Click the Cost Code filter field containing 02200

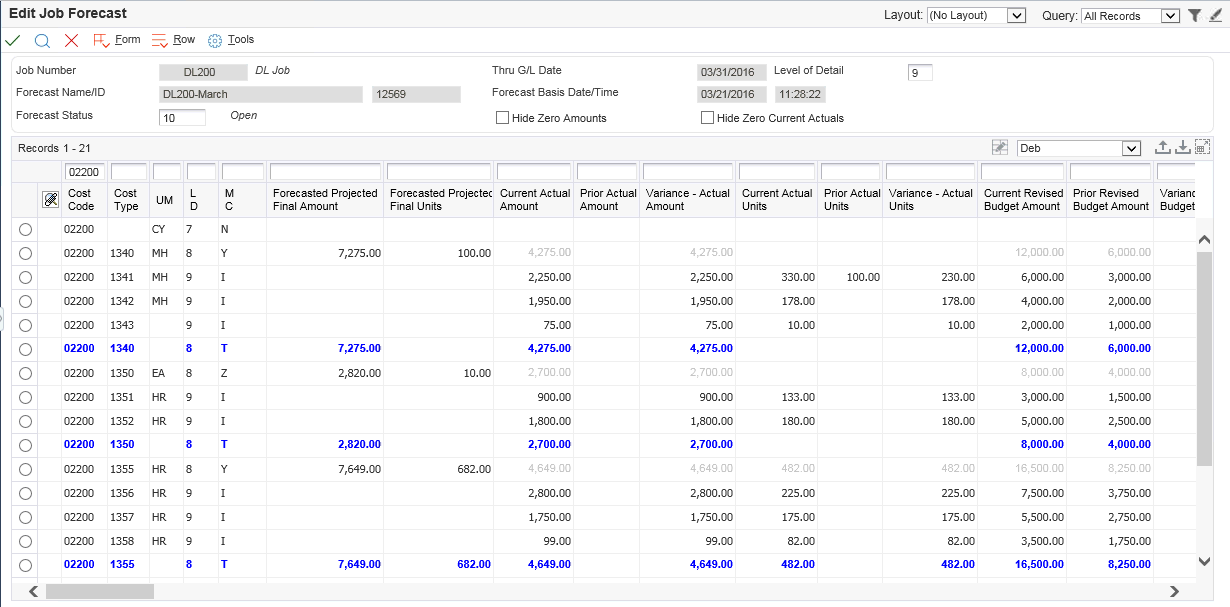85,172
